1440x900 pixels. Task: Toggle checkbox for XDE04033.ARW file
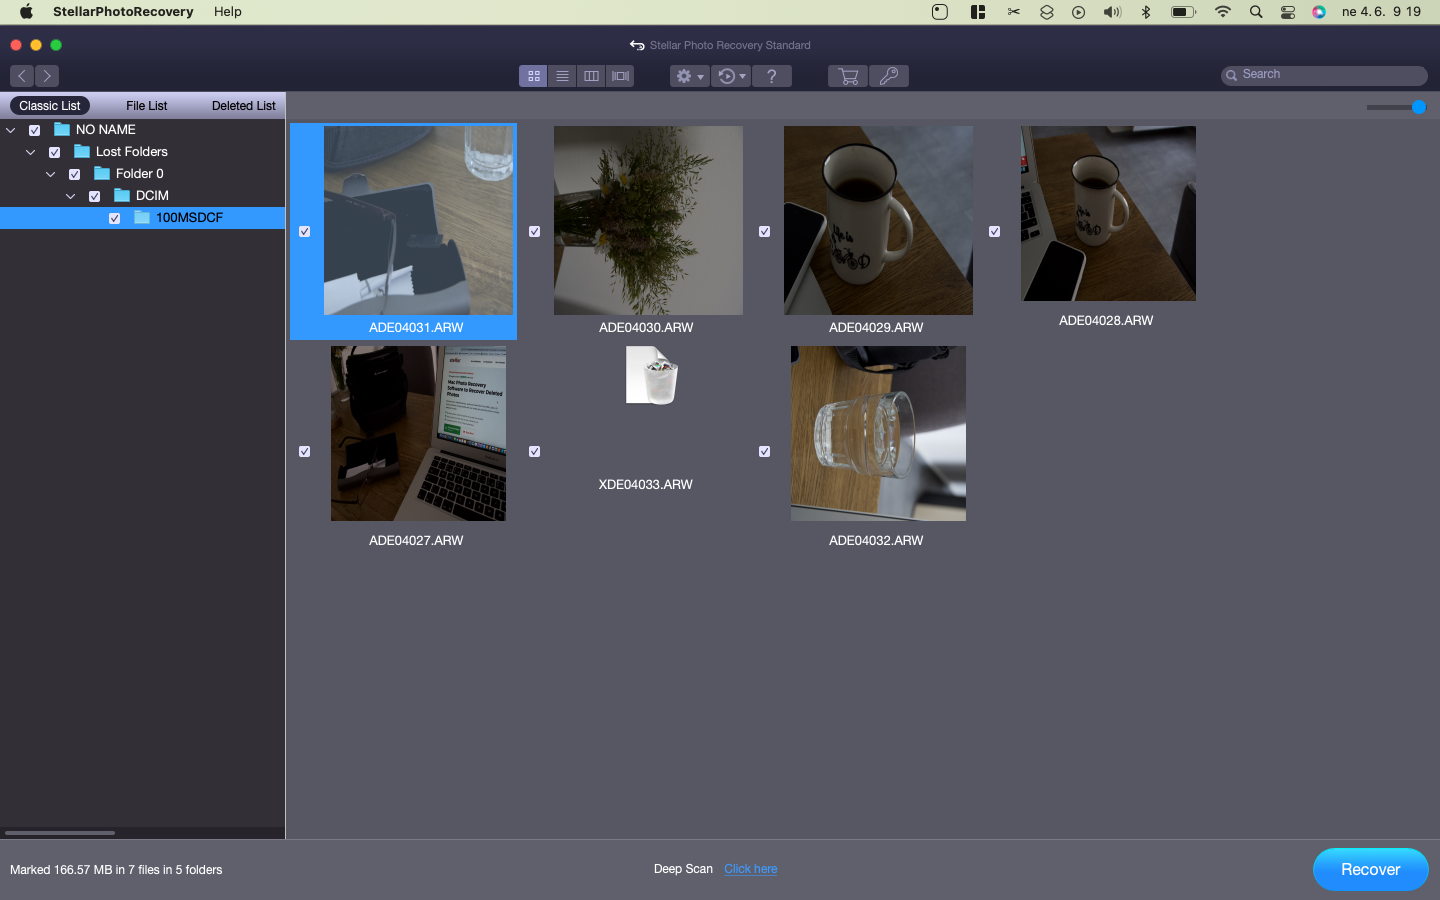pyautogui.click(x=535, y=452)
